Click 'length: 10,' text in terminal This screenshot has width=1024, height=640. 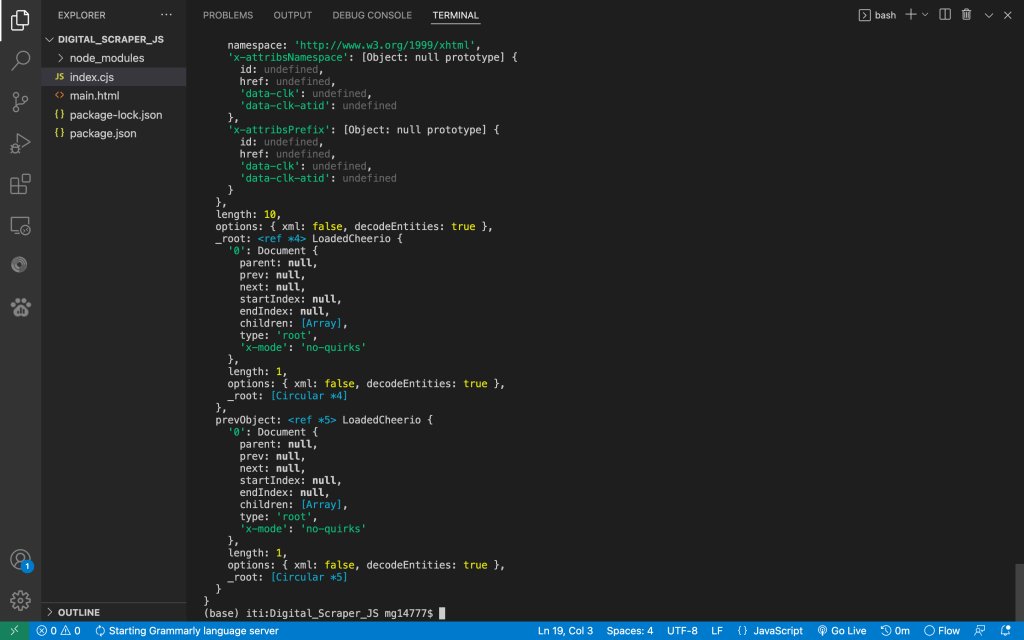coord(248,214)
